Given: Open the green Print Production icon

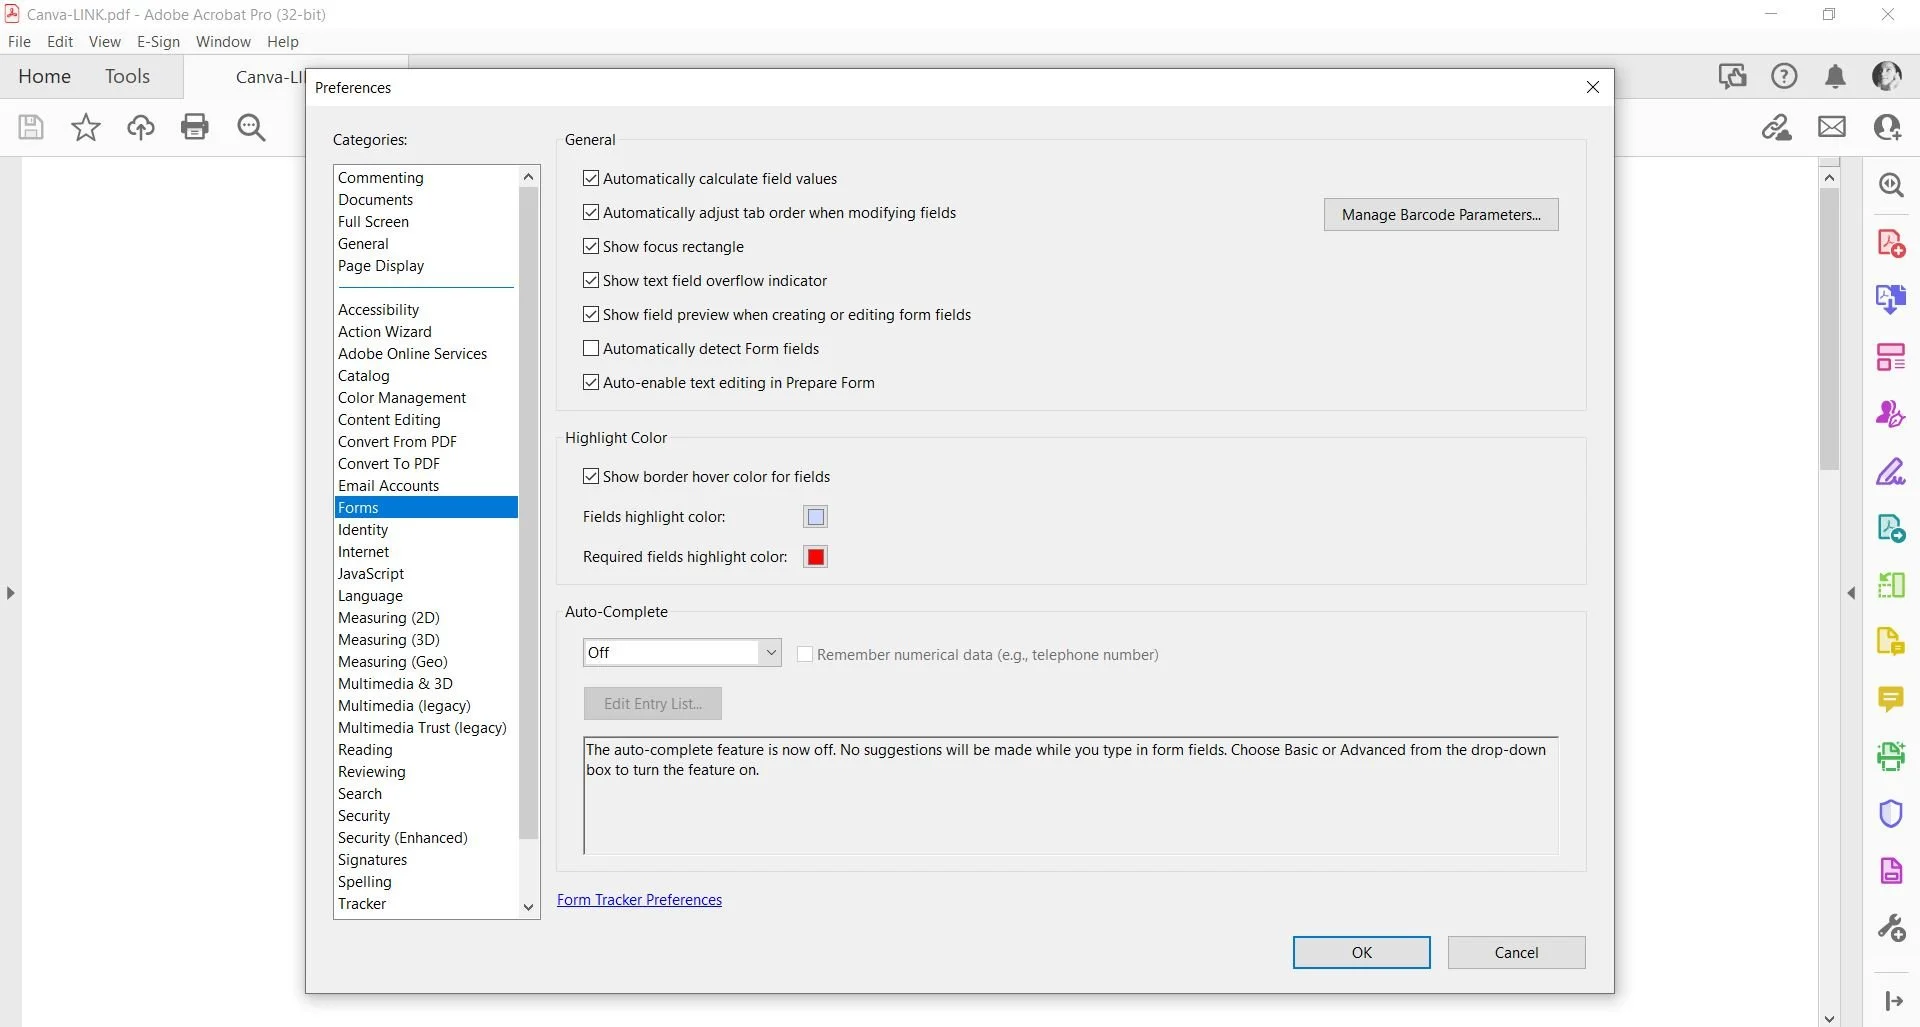Looking at the screenshot, I should [x=1891, y=756].
